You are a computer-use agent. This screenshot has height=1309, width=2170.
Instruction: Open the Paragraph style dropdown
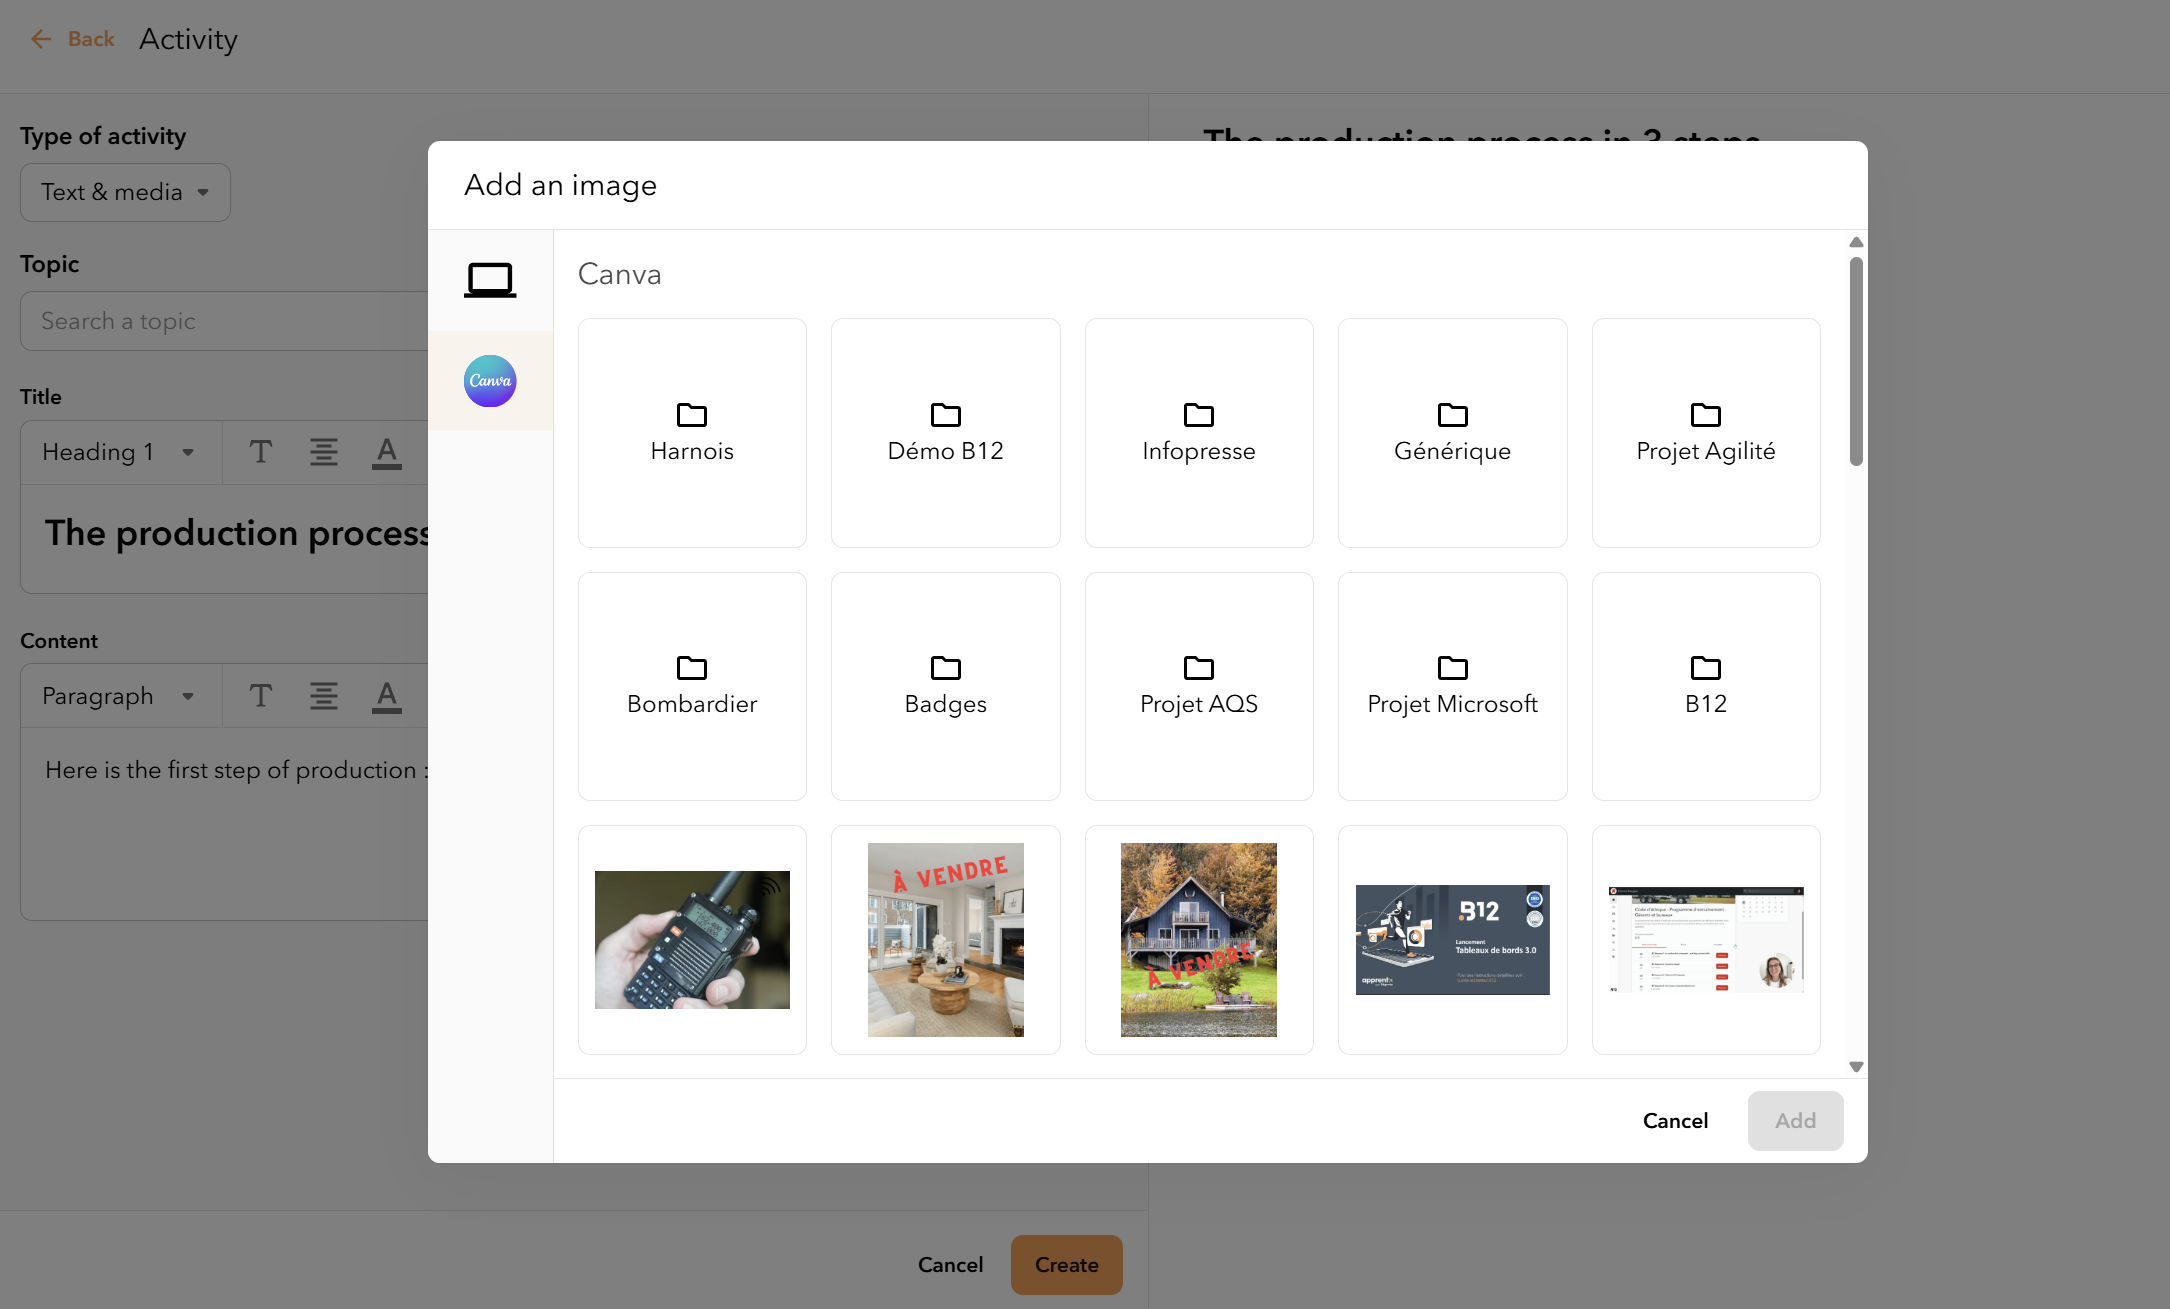(x=119, y=696)
